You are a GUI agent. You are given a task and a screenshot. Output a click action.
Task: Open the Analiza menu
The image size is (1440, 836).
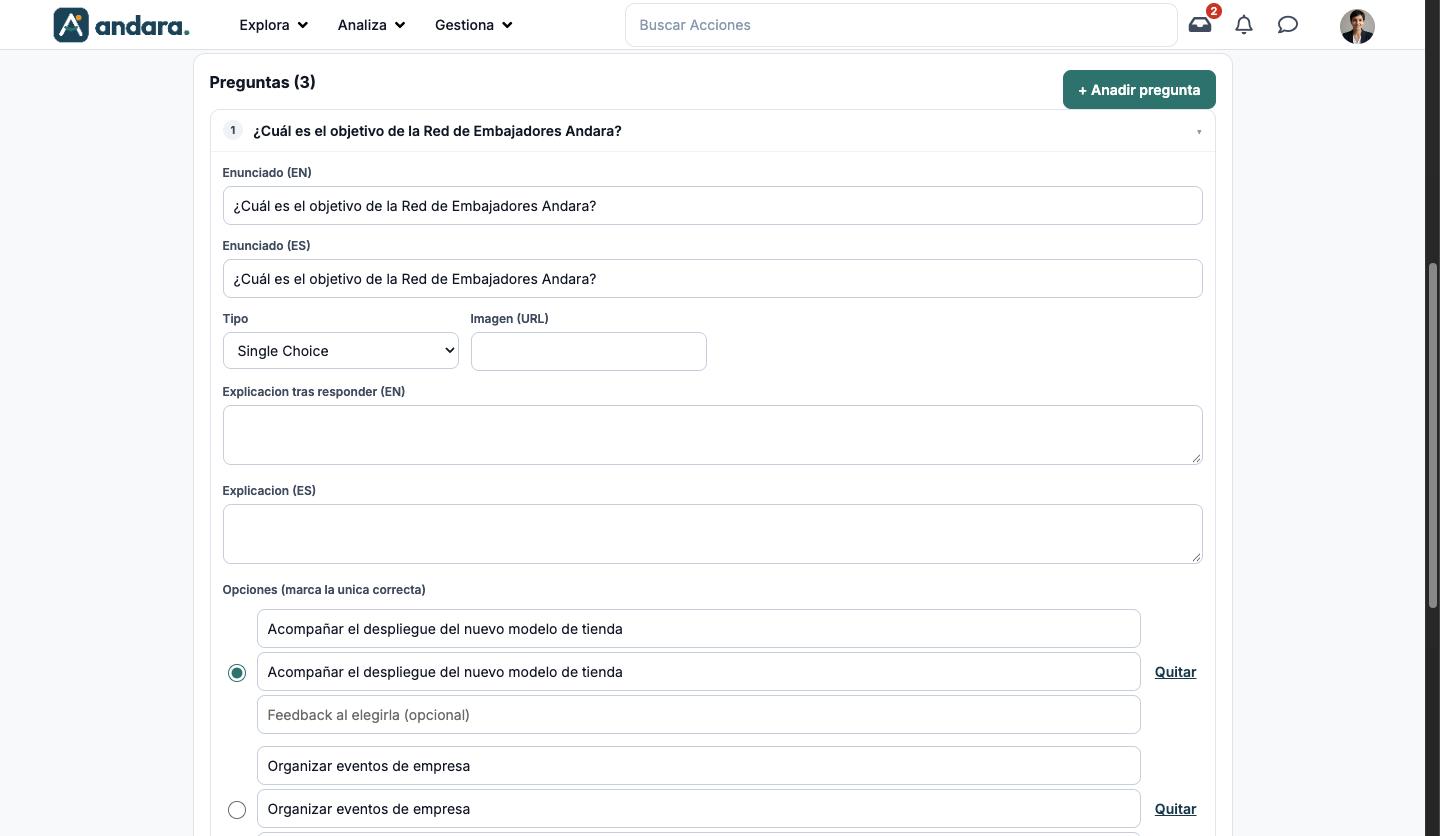pyautogui.click(x=371, y=25)
